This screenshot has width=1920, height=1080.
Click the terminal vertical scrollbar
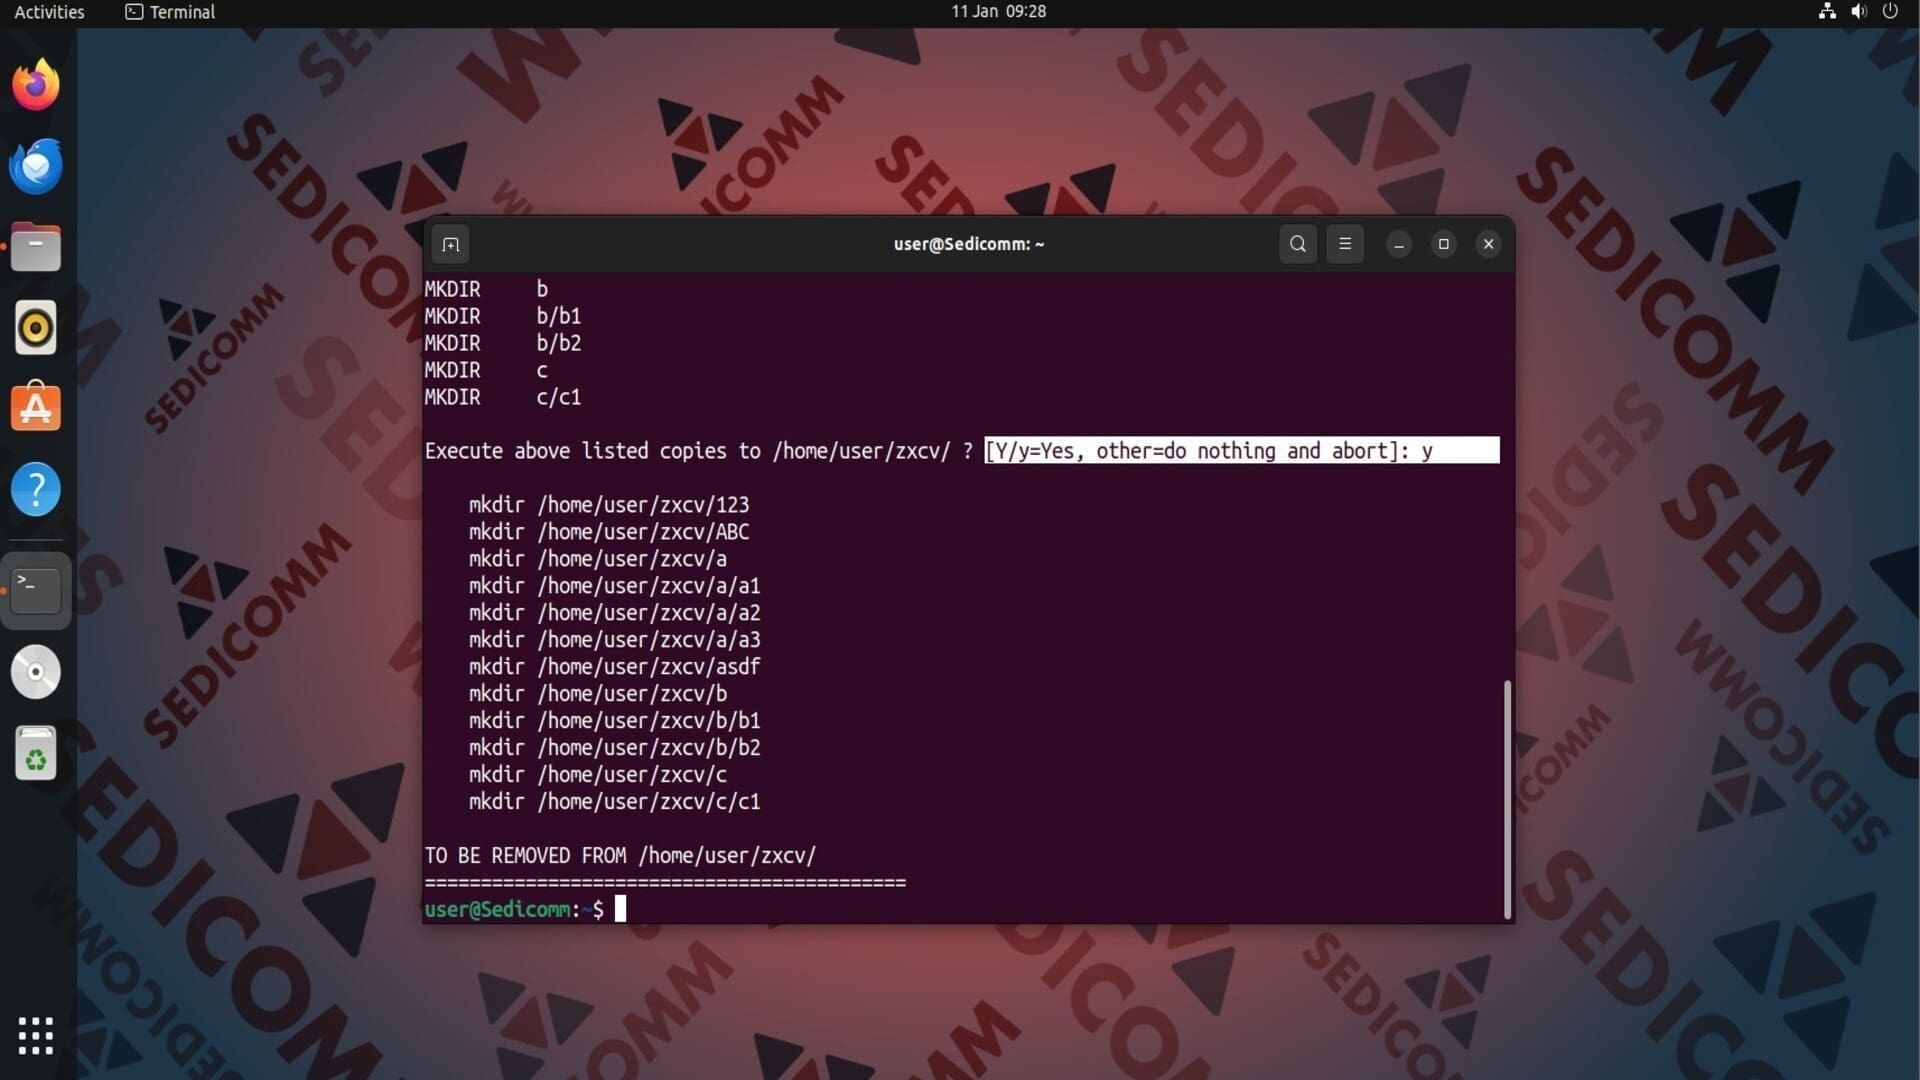pos(1507,798)
